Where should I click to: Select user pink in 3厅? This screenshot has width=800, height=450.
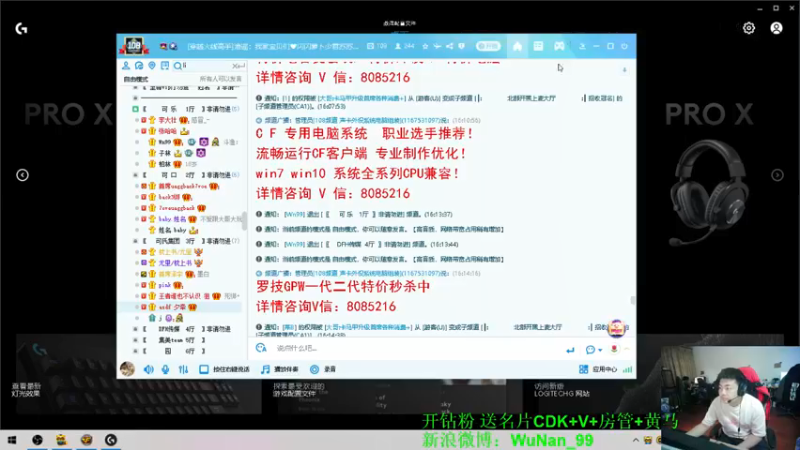164,285
